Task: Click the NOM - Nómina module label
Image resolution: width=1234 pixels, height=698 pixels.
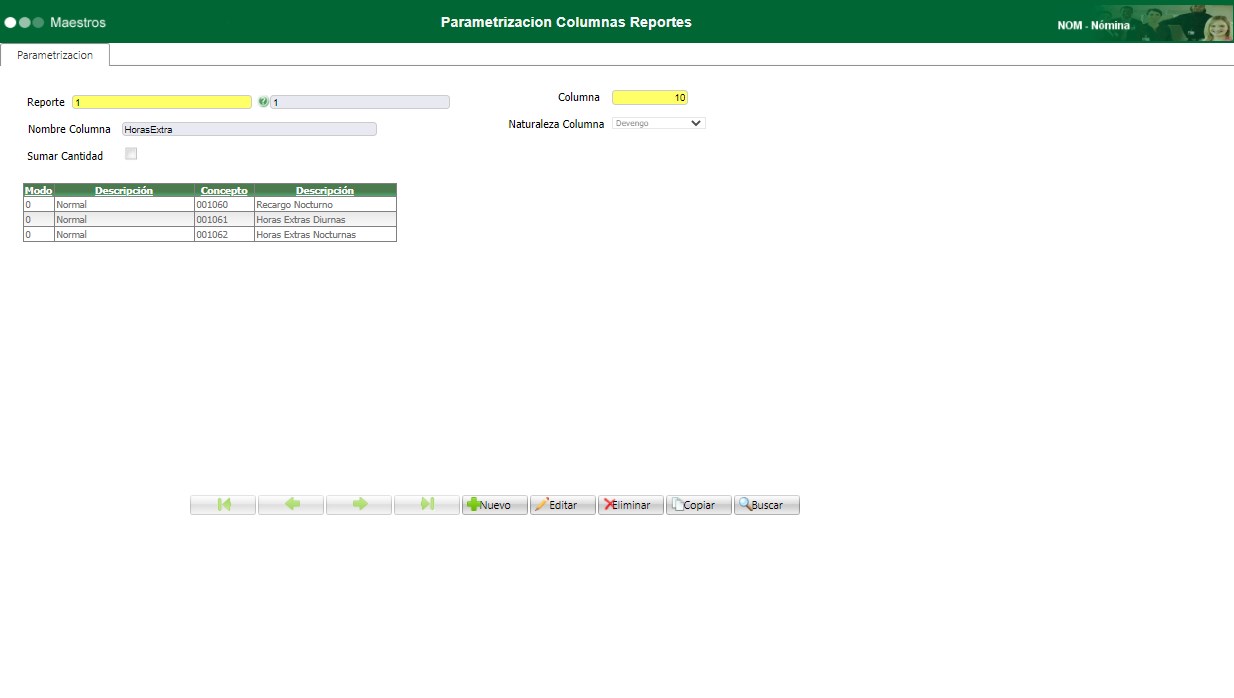Action: tap(1094, 25)
